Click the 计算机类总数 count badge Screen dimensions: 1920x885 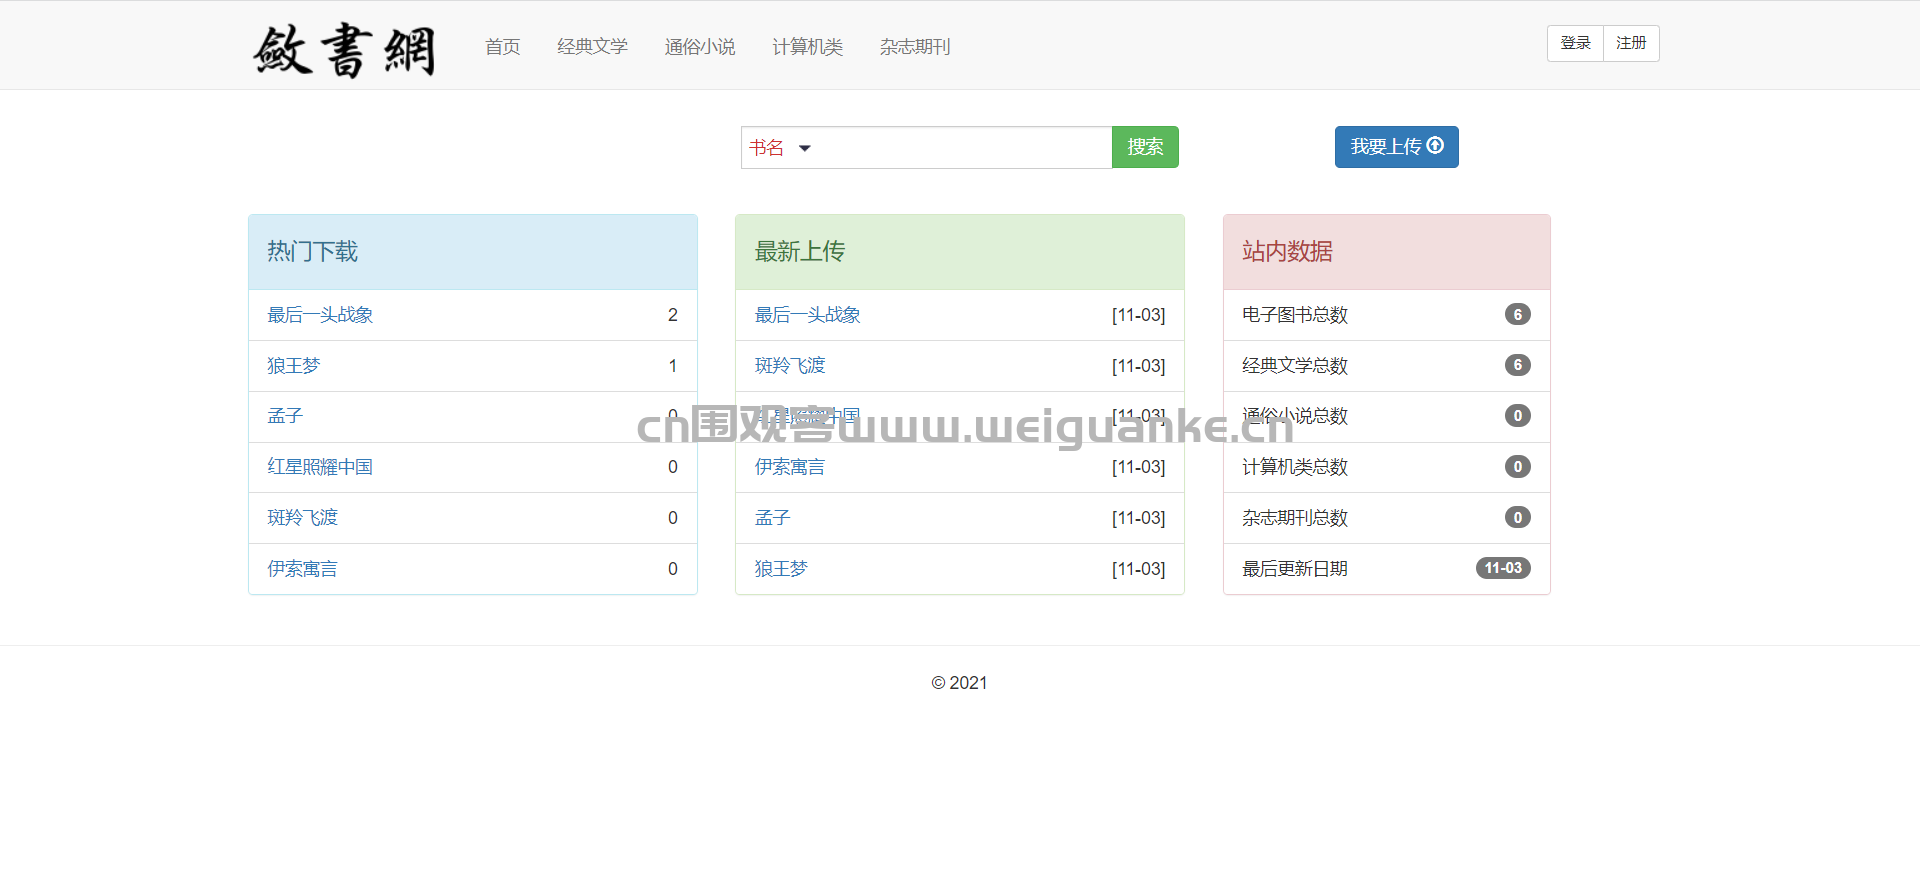coord(1518,466)
